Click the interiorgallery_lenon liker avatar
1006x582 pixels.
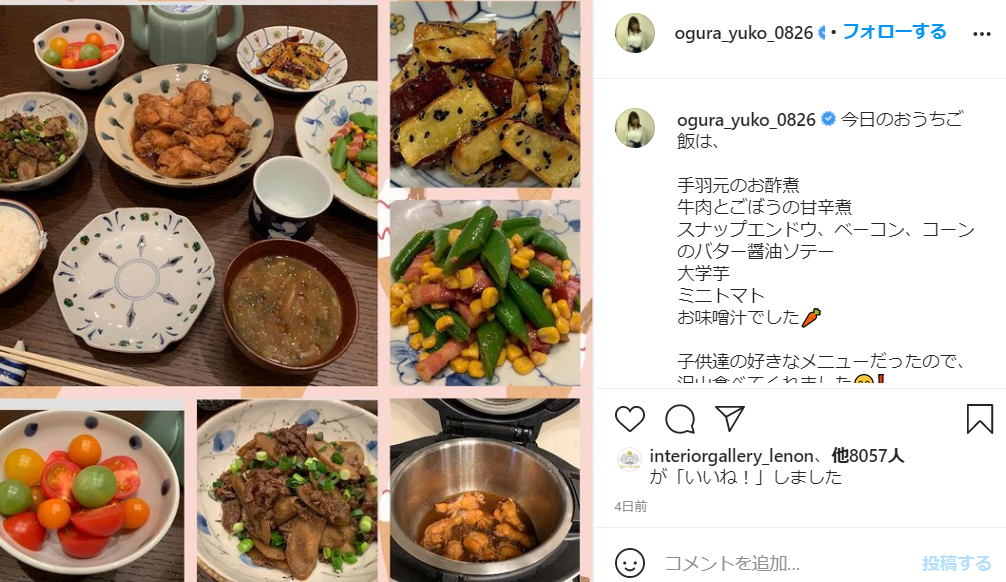click(629, 459)
